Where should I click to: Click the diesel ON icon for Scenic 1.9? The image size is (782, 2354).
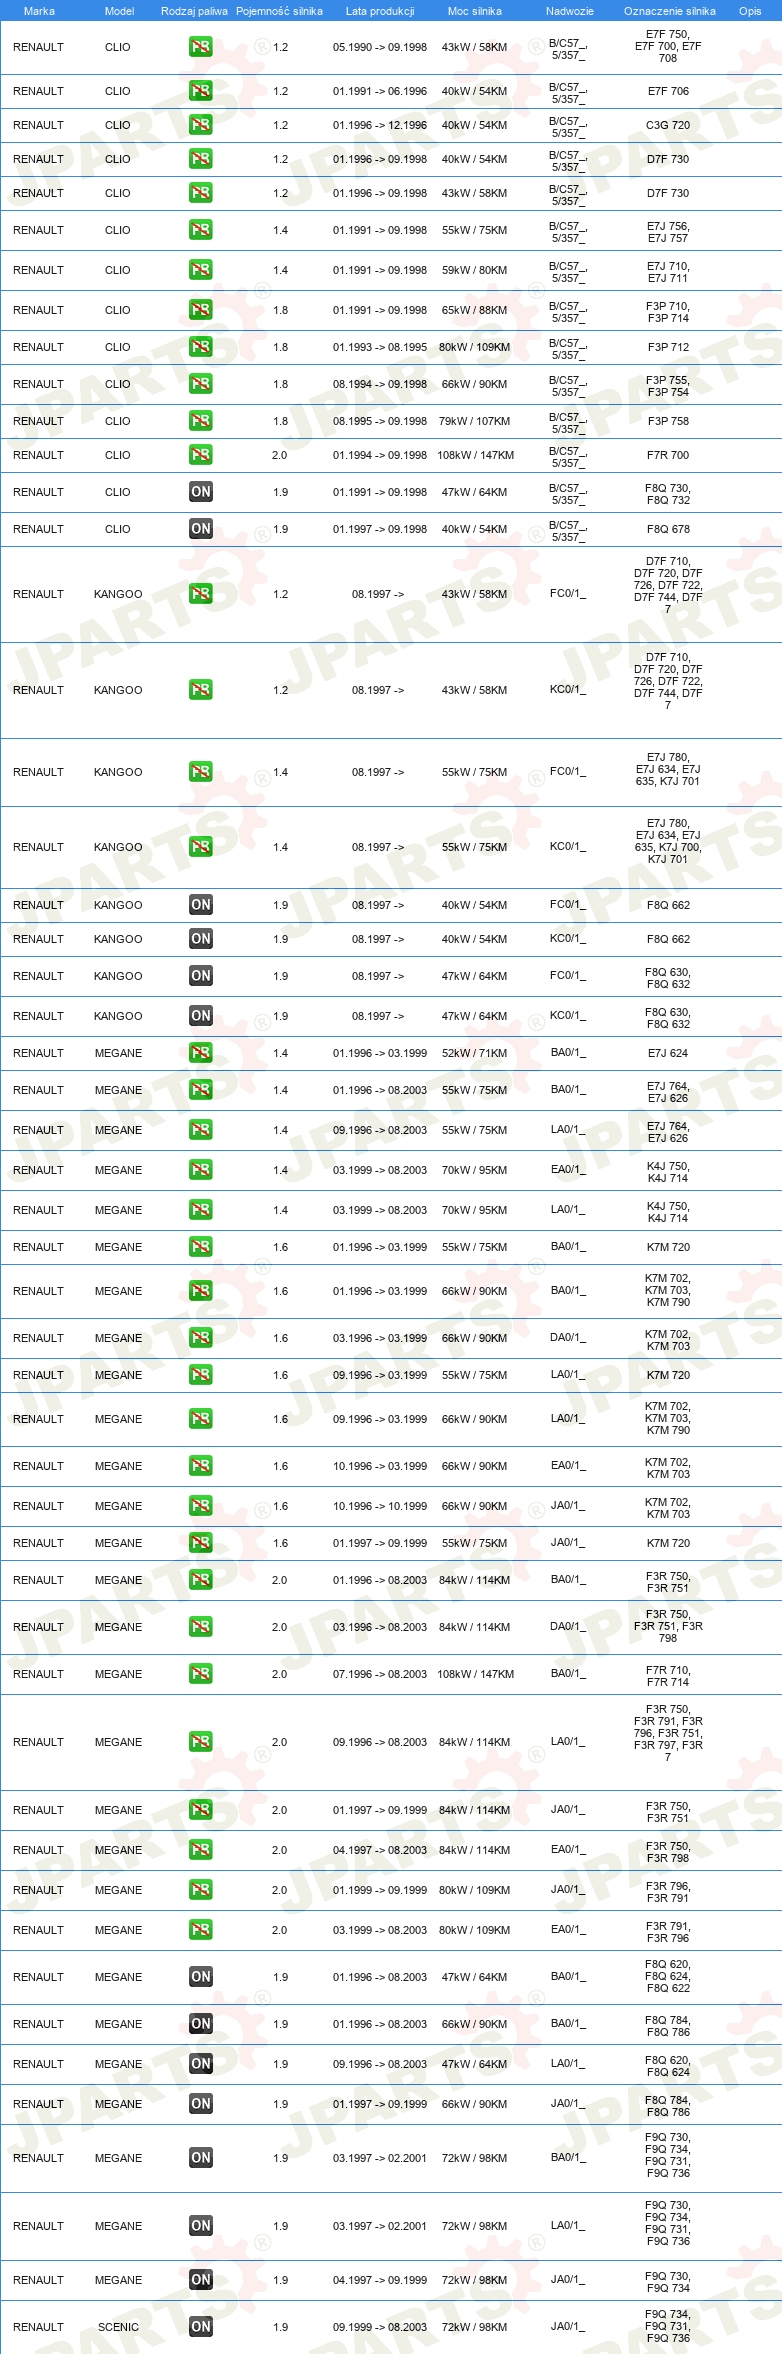click(201, 2327)
